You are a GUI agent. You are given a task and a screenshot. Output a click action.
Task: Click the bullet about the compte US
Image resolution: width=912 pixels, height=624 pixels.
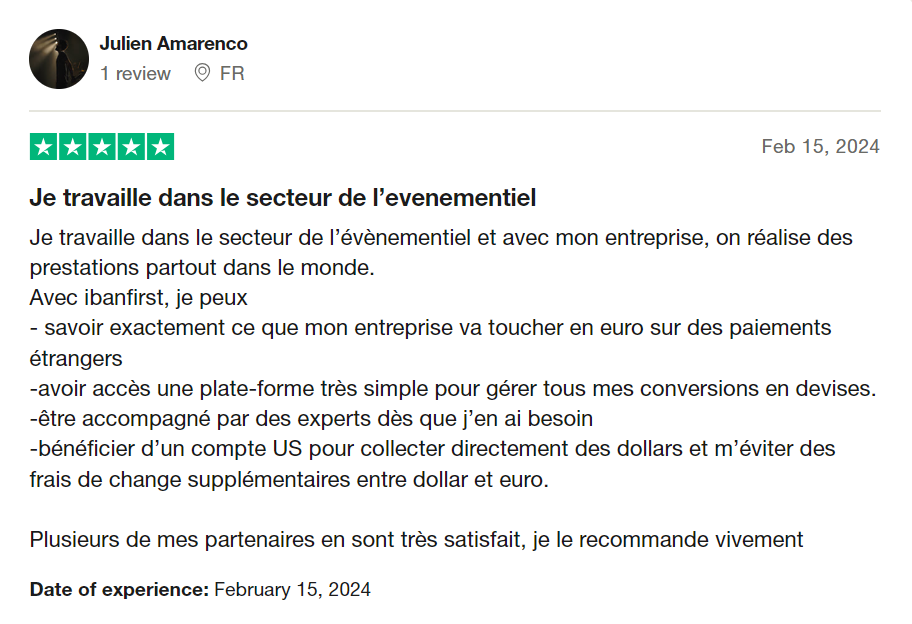pyautogui.click(x=432, y=447)
